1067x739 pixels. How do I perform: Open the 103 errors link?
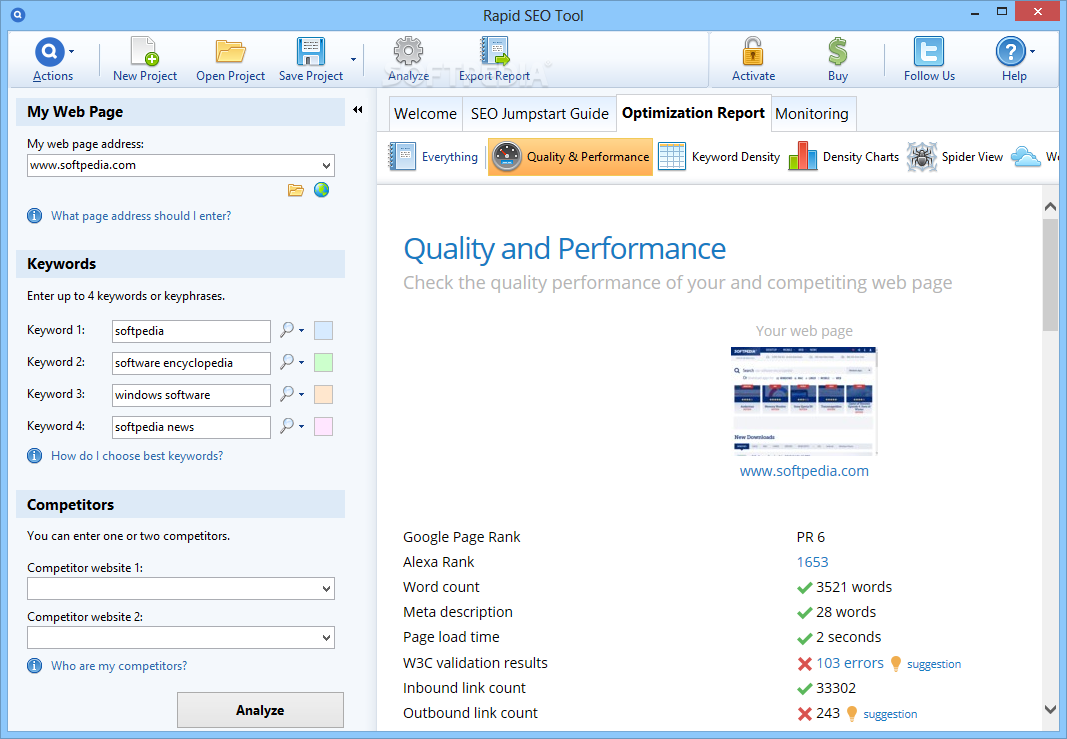[x=850, y=663]
